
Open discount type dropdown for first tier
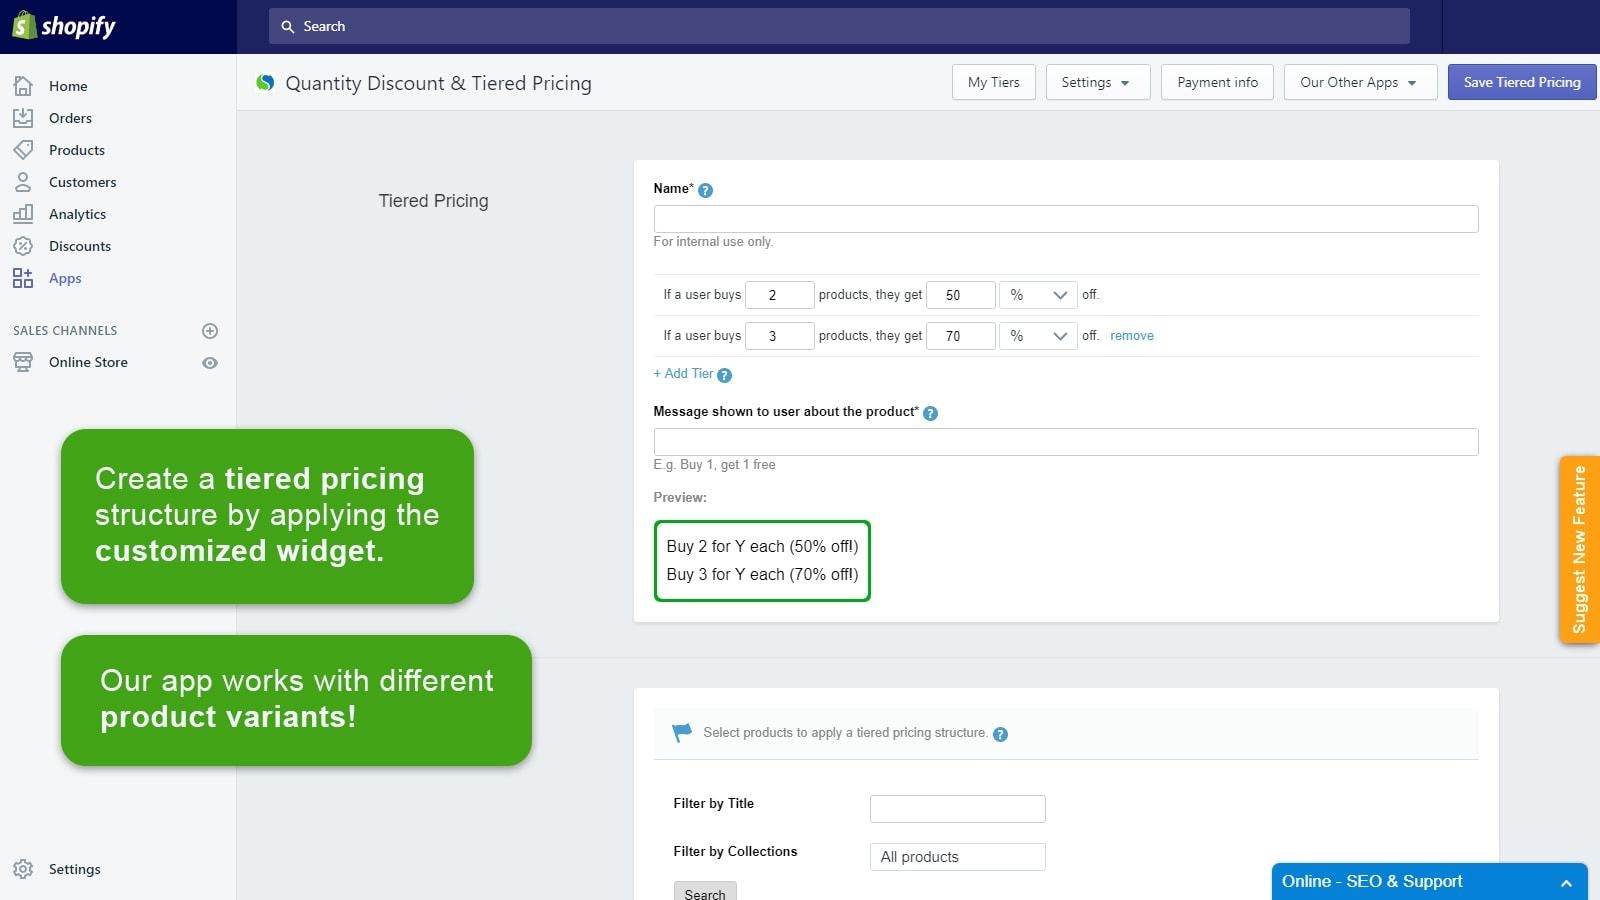tap(1038, 295)
